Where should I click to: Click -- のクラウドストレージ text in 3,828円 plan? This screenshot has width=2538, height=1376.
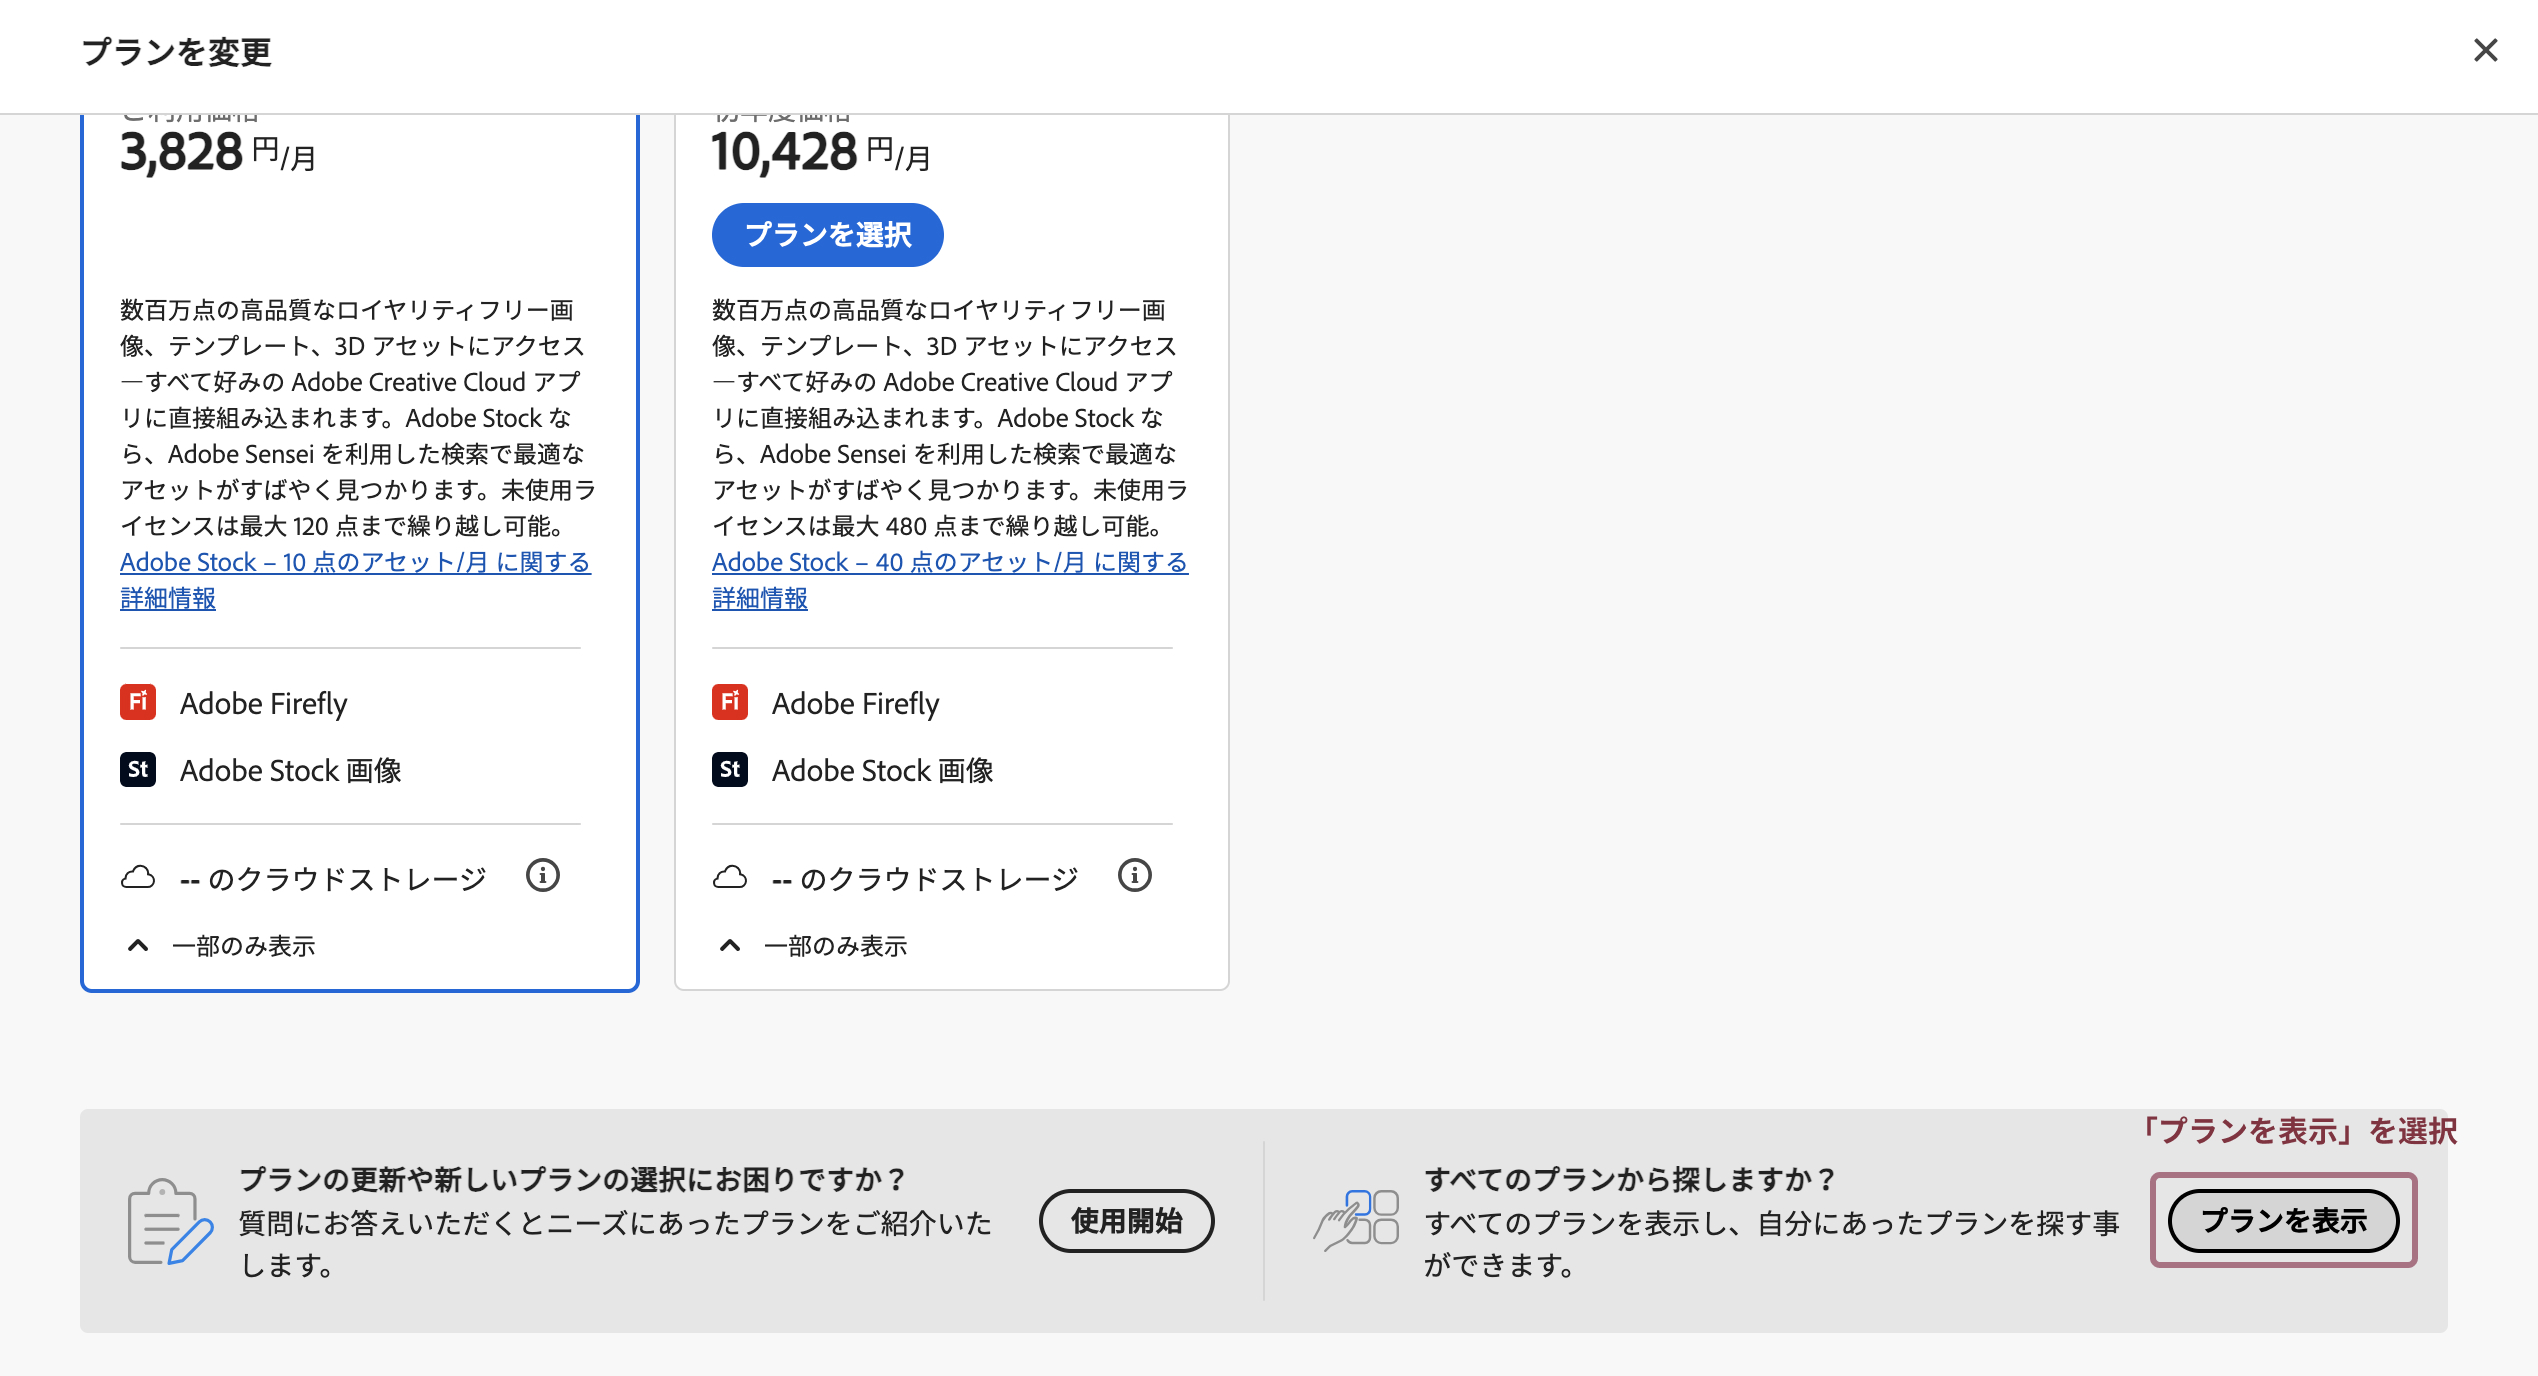[x=333, y=879]
